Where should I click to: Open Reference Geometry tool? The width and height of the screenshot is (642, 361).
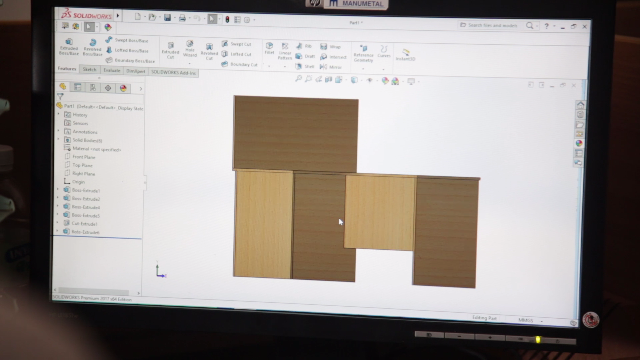pos(363,54)
